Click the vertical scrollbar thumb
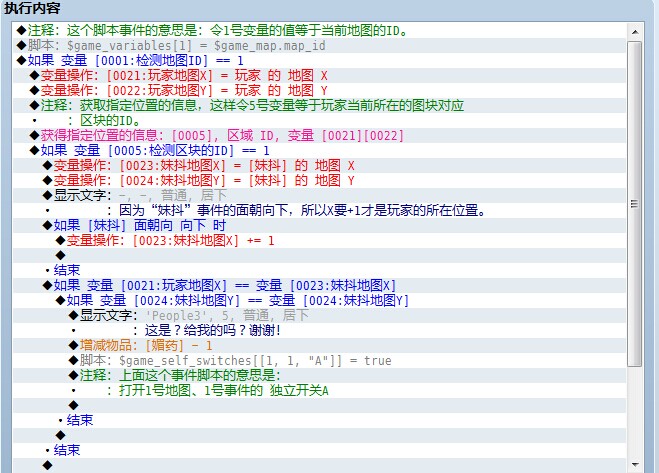Image resolution: width=659 pixels, height=473 pixels. (x=635, y=204)
